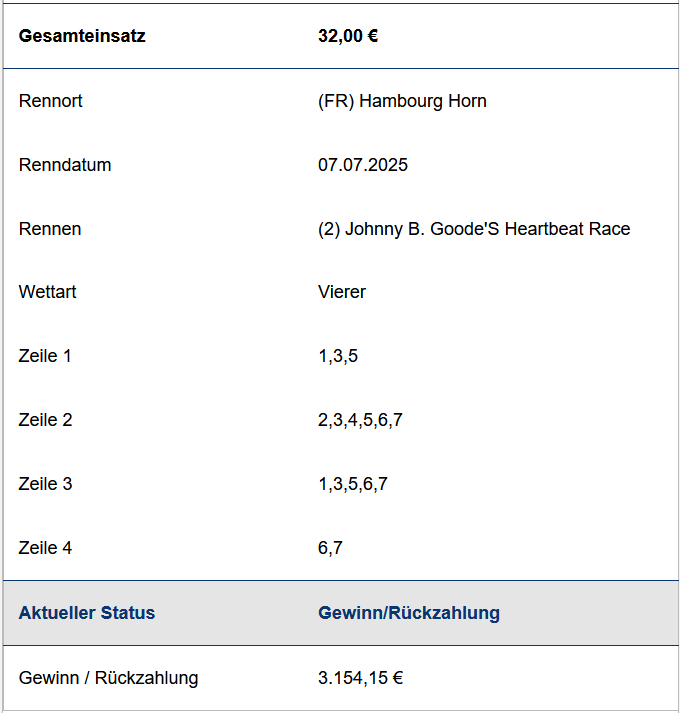680x713 pixels.
Task: Click the Gesamteinsatz label
Action: [x=82, y=36]
